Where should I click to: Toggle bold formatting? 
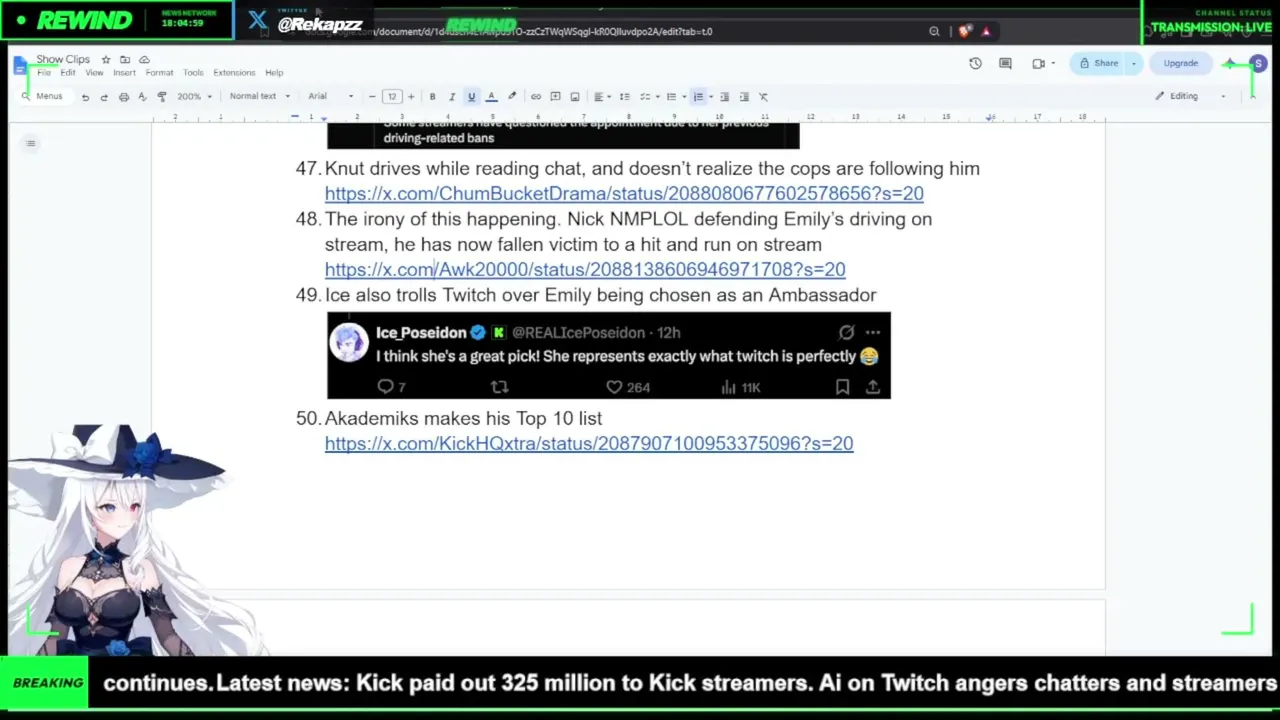point(432,97)
